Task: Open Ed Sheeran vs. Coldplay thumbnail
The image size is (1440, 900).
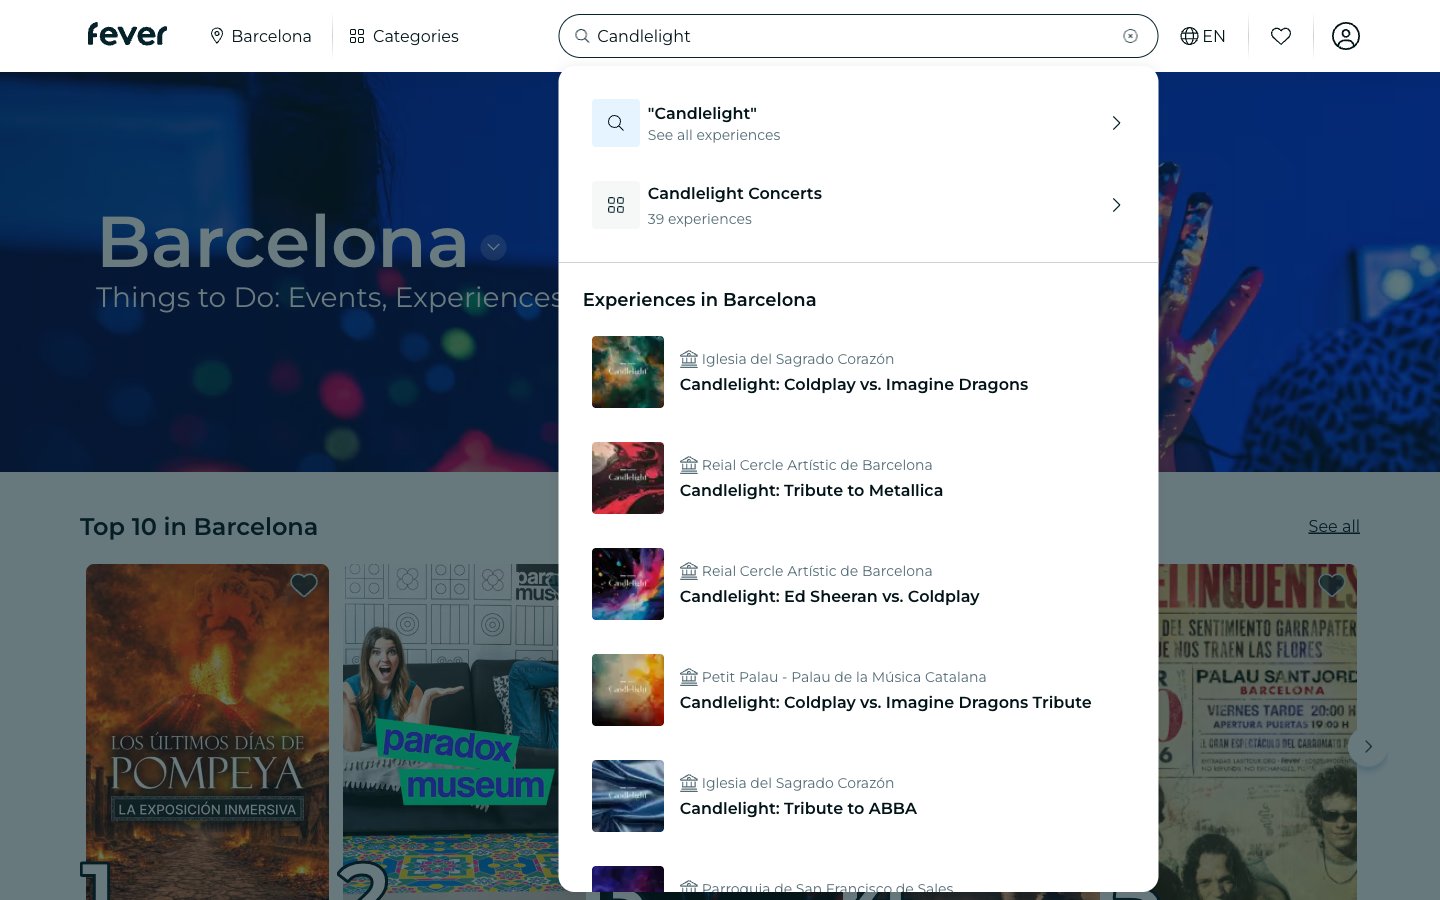Action: (x=628, y=584)
